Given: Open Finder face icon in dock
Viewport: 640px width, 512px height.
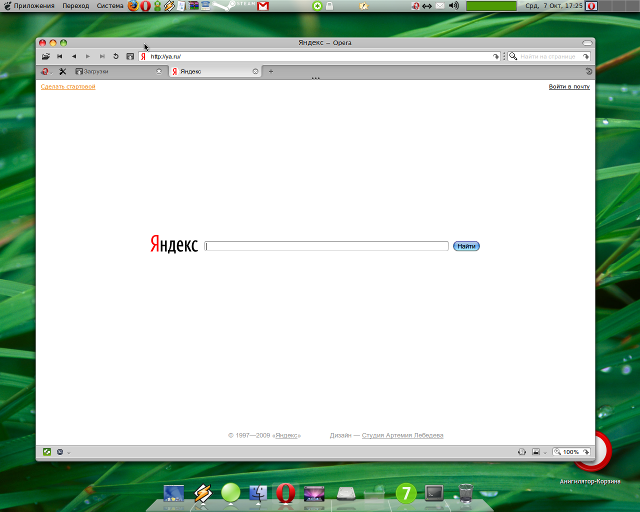Looking at the screenshot, I should click(258, 493).
